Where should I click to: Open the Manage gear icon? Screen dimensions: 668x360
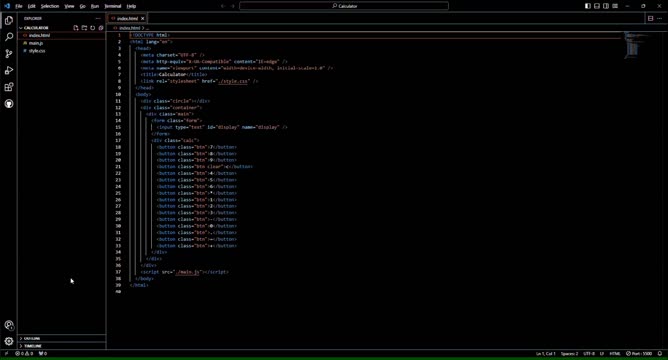tap(9, 341)
